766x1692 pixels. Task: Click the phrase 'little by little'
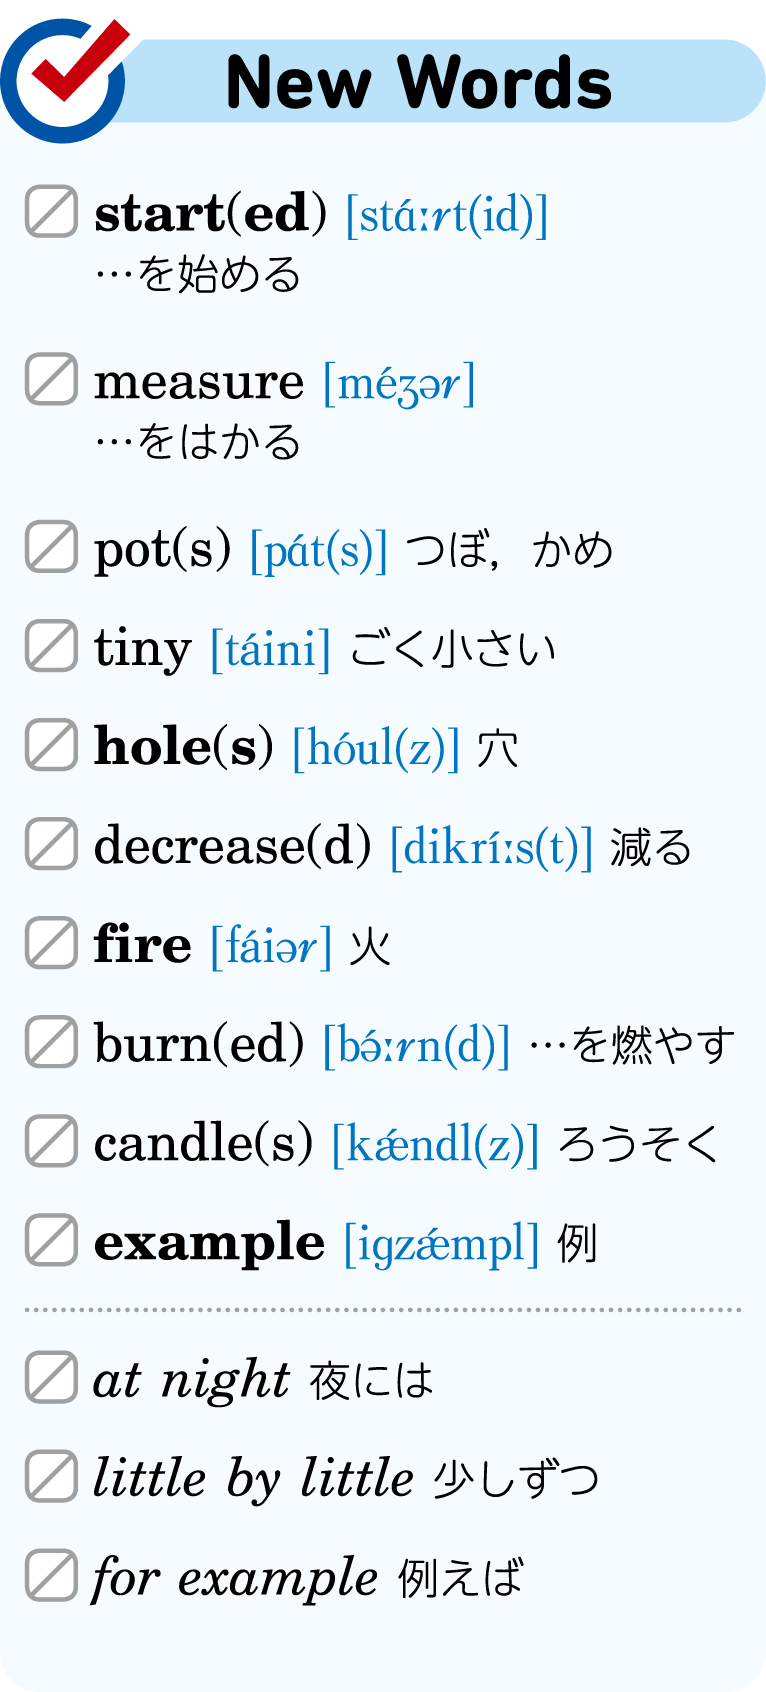click(x=253, y=1479)
